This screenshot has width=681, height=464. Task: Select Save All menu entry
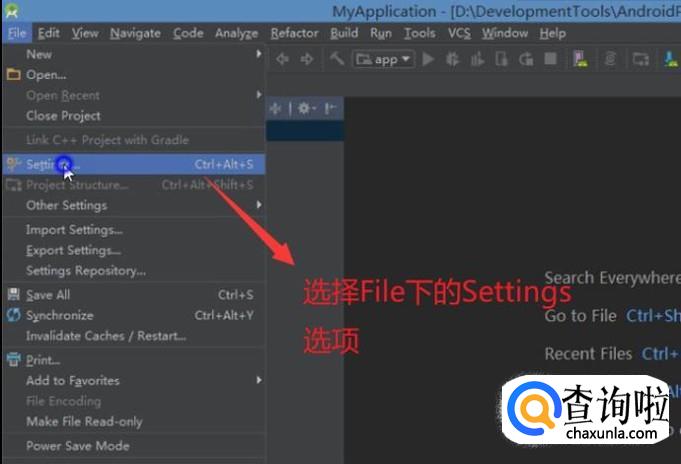[134, 295]
